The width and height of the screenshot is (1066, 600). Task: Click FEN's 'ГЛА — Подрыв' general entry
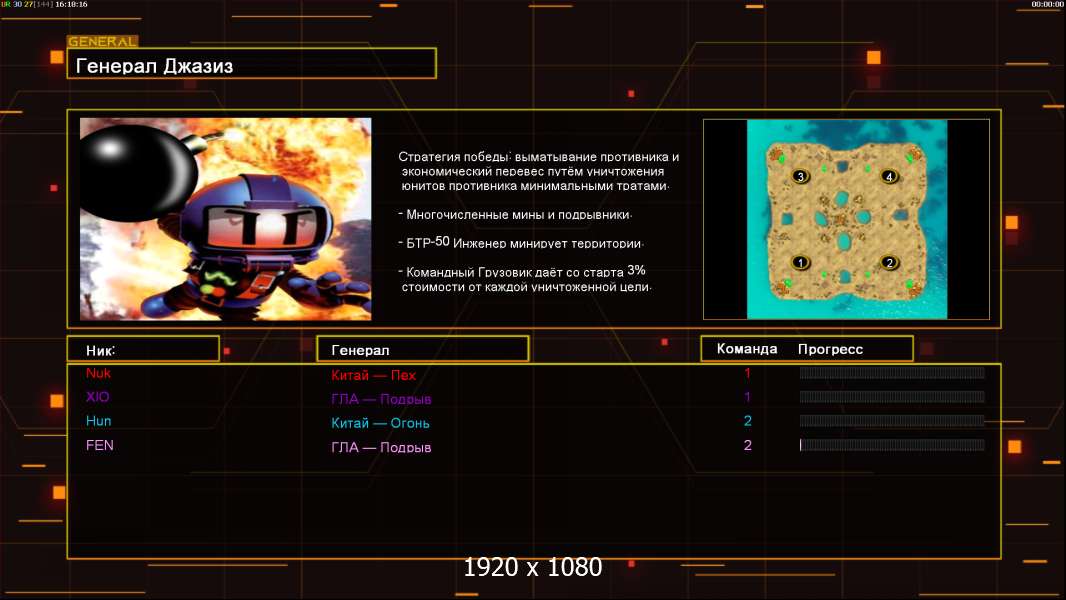381,447
